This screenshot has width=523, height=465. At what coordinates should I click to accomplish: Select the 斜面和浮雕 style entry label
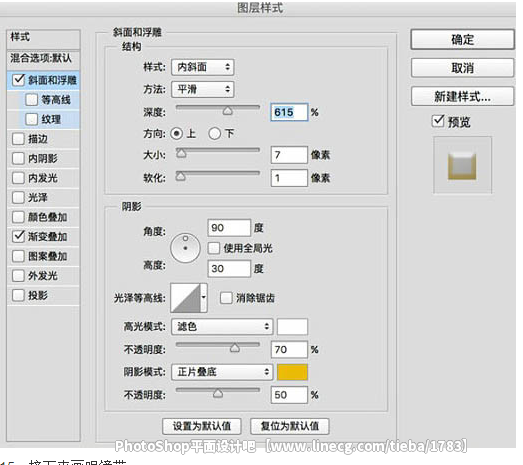pyautogui.click(x=52, y=80)
